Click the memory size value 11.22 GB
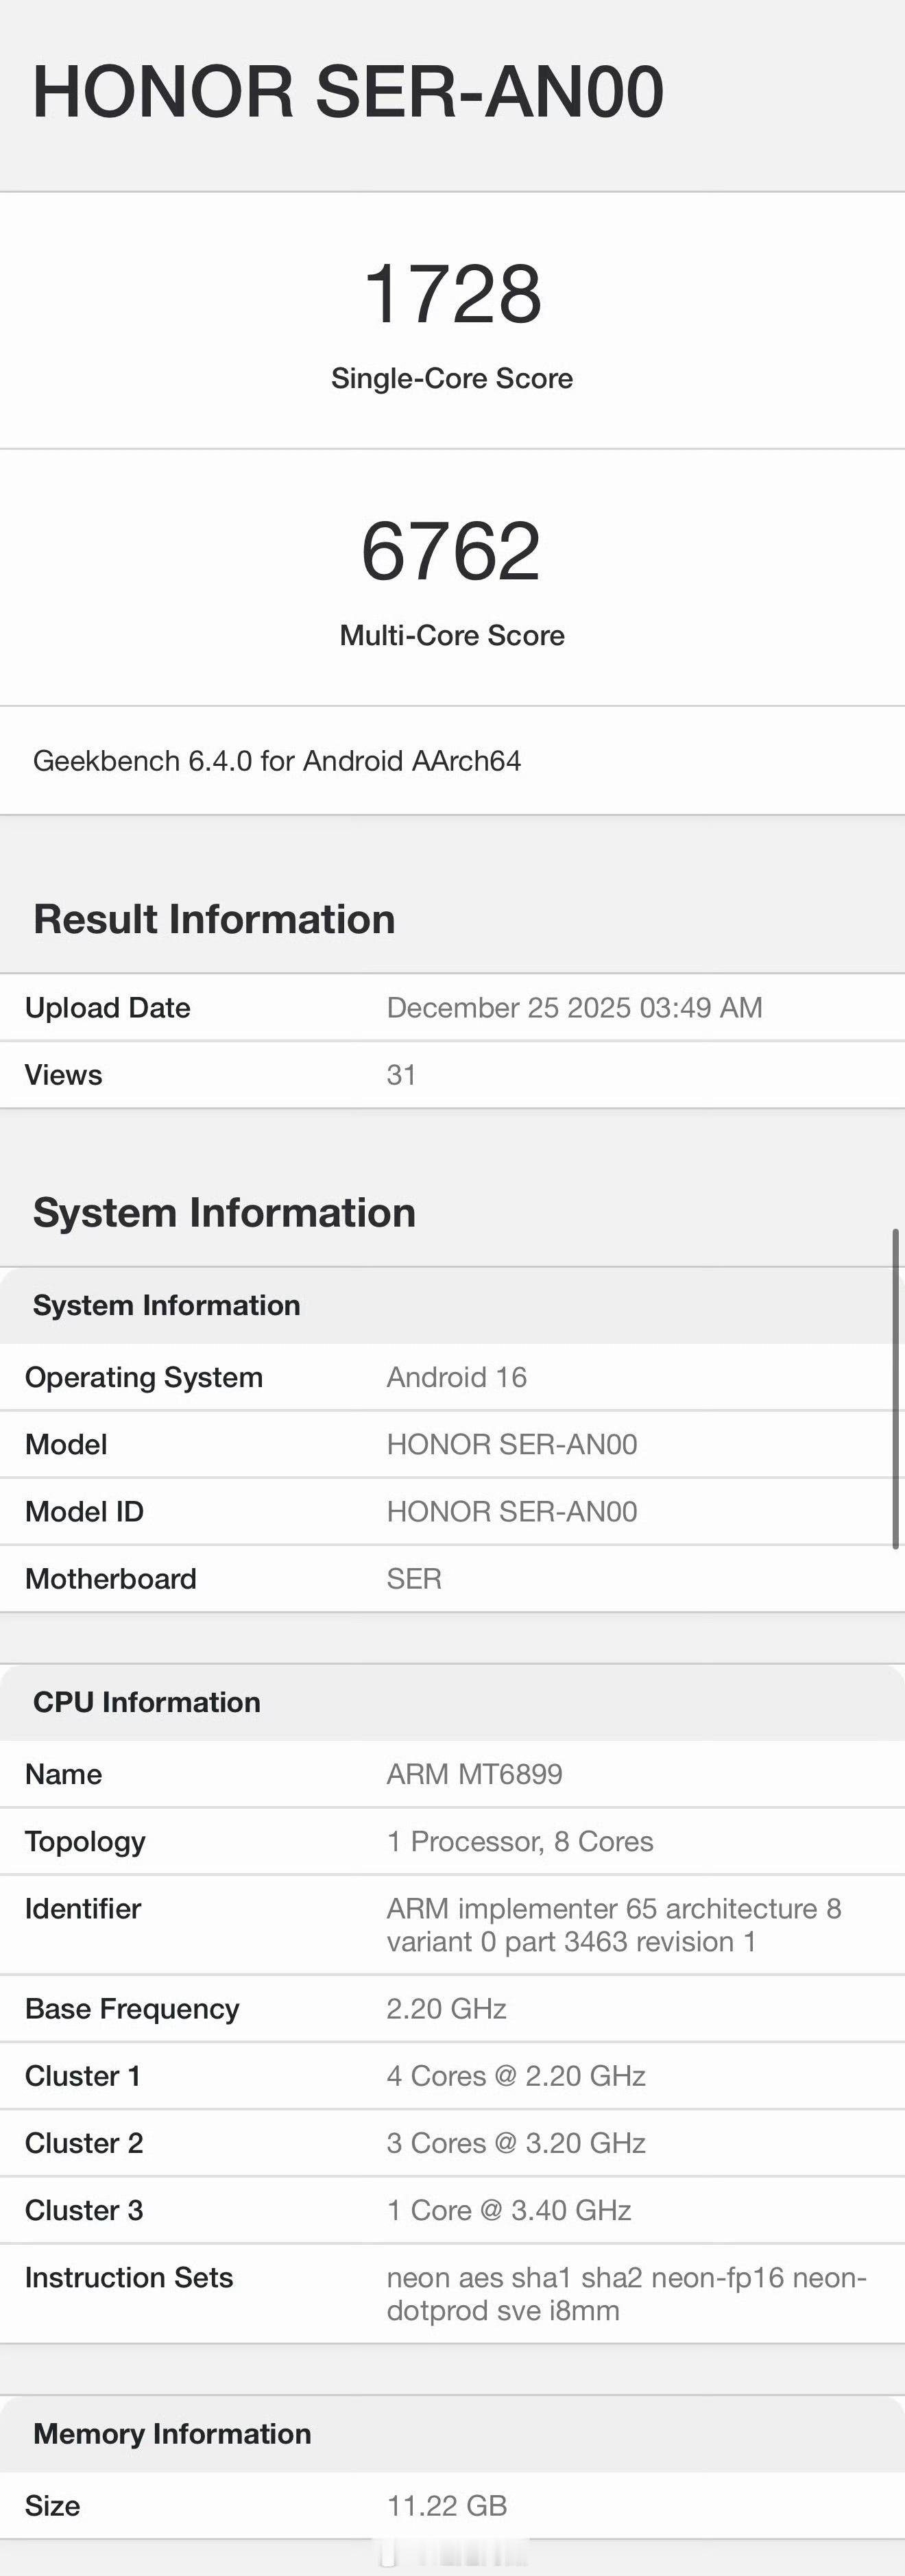 (x=447, y=2505)
